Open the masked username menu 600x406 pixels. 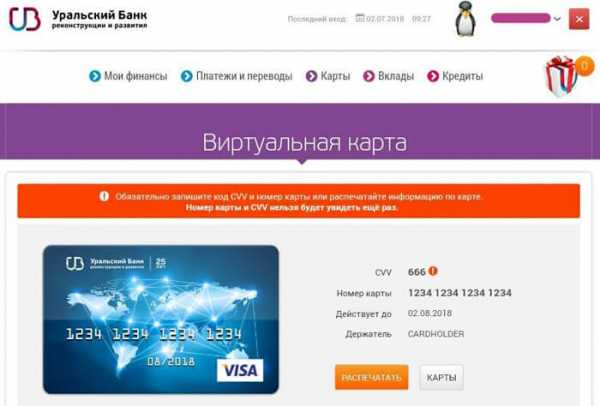point(520,18)
